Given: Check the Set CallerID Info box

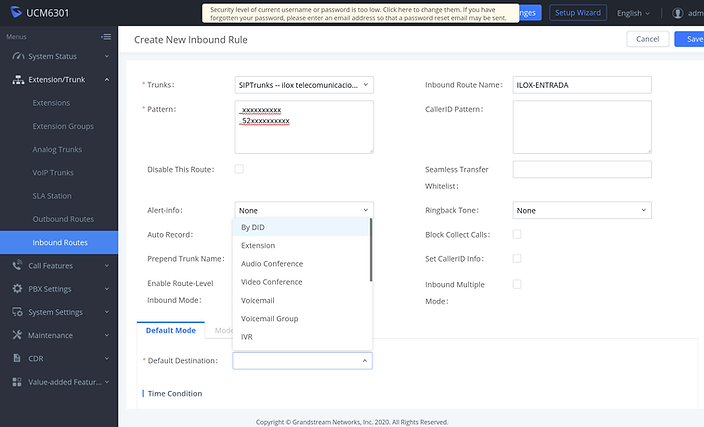Looking at the screenshot, I should point(517,258).
